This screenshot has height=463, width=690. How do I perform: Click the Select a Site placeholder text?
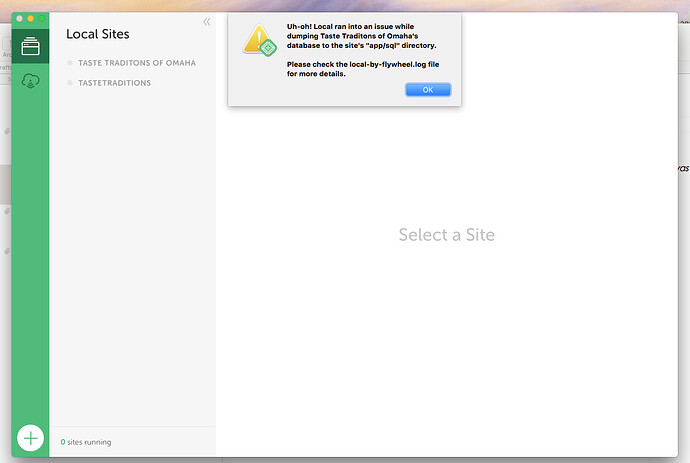(x=447, y=235)
